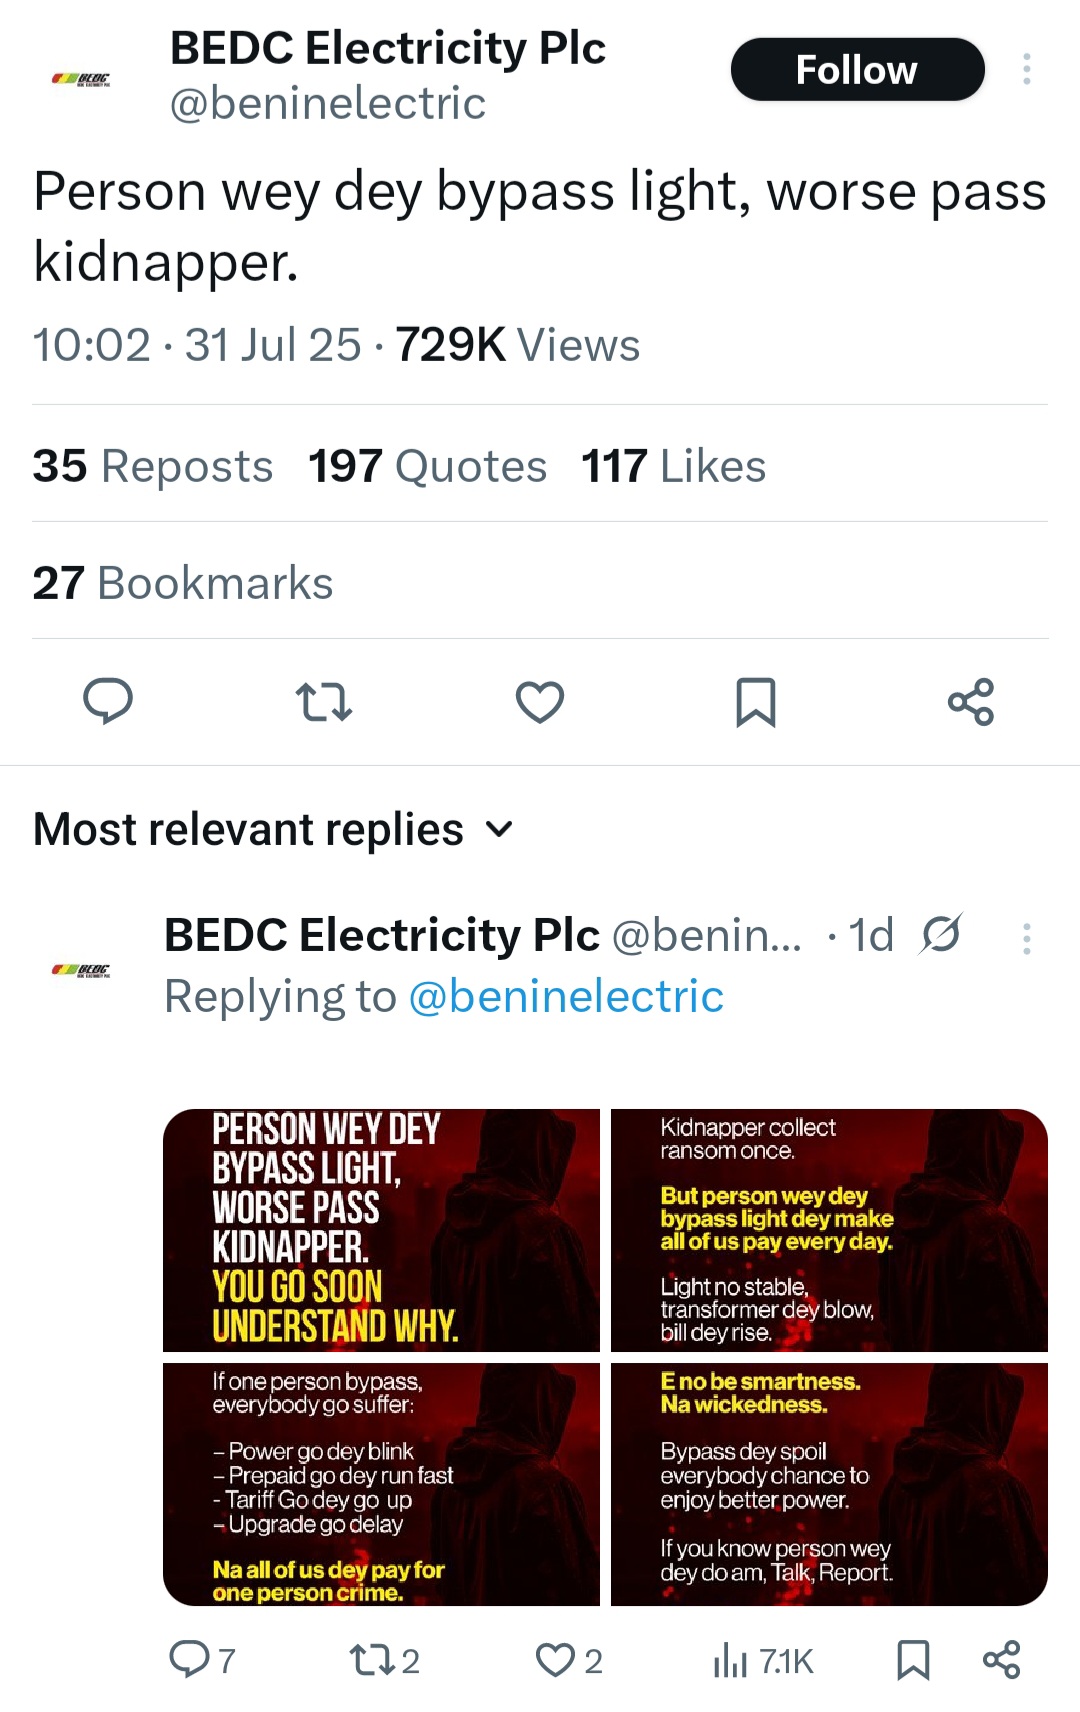
Task: Follow BEDC Electricity Plc
Action: [x=857, y=70]
